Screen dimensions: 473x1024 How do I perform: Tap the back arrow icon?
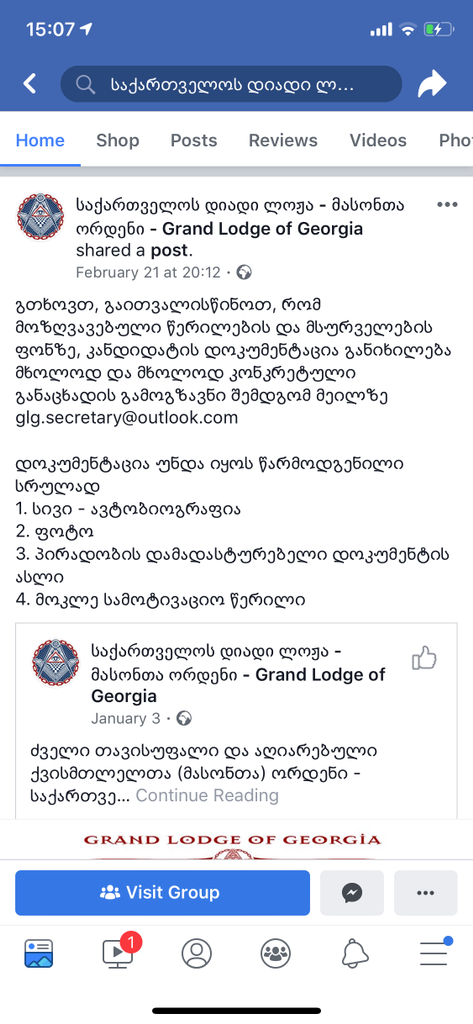(x=29, y=84)
